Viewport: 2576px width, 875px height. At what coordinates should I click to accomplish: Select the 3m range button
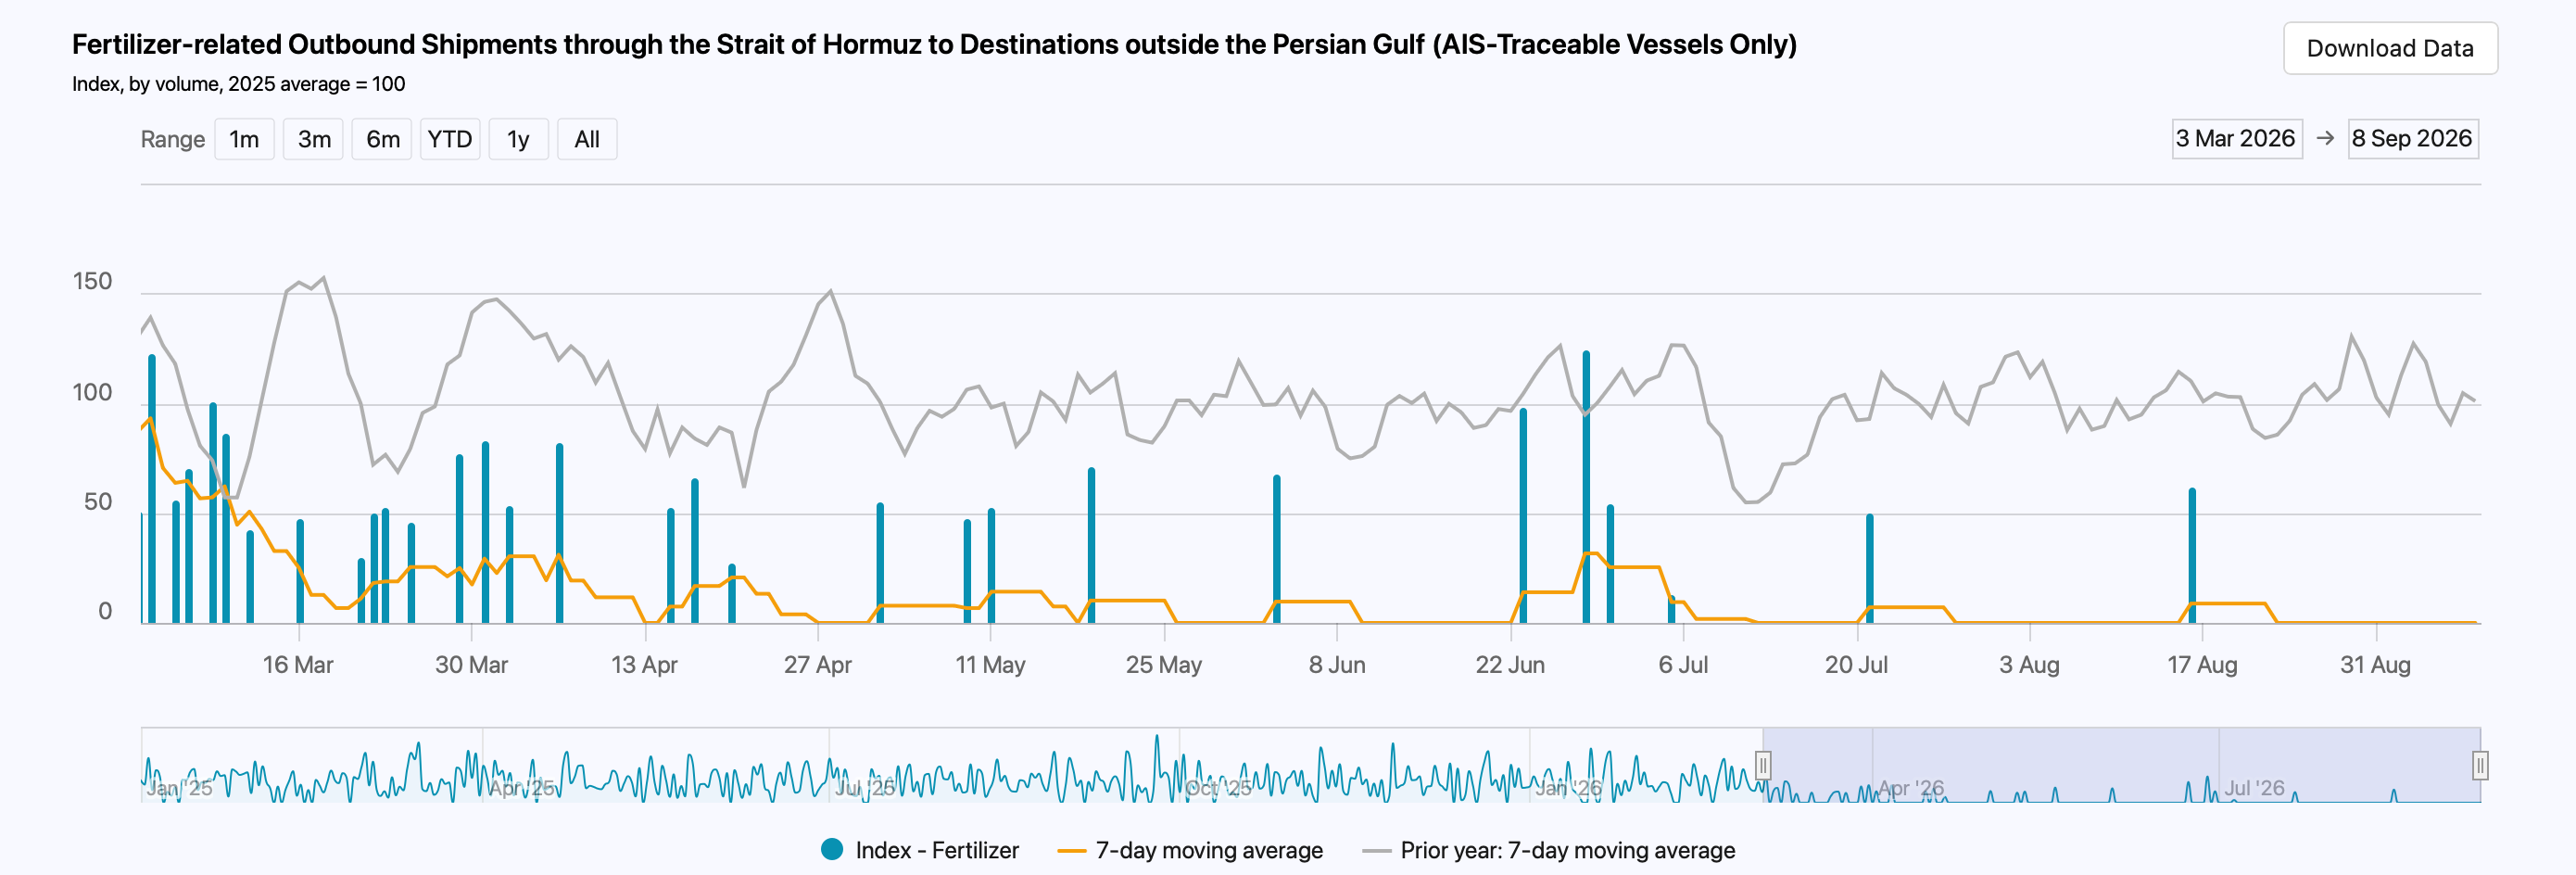pos(314,139)
